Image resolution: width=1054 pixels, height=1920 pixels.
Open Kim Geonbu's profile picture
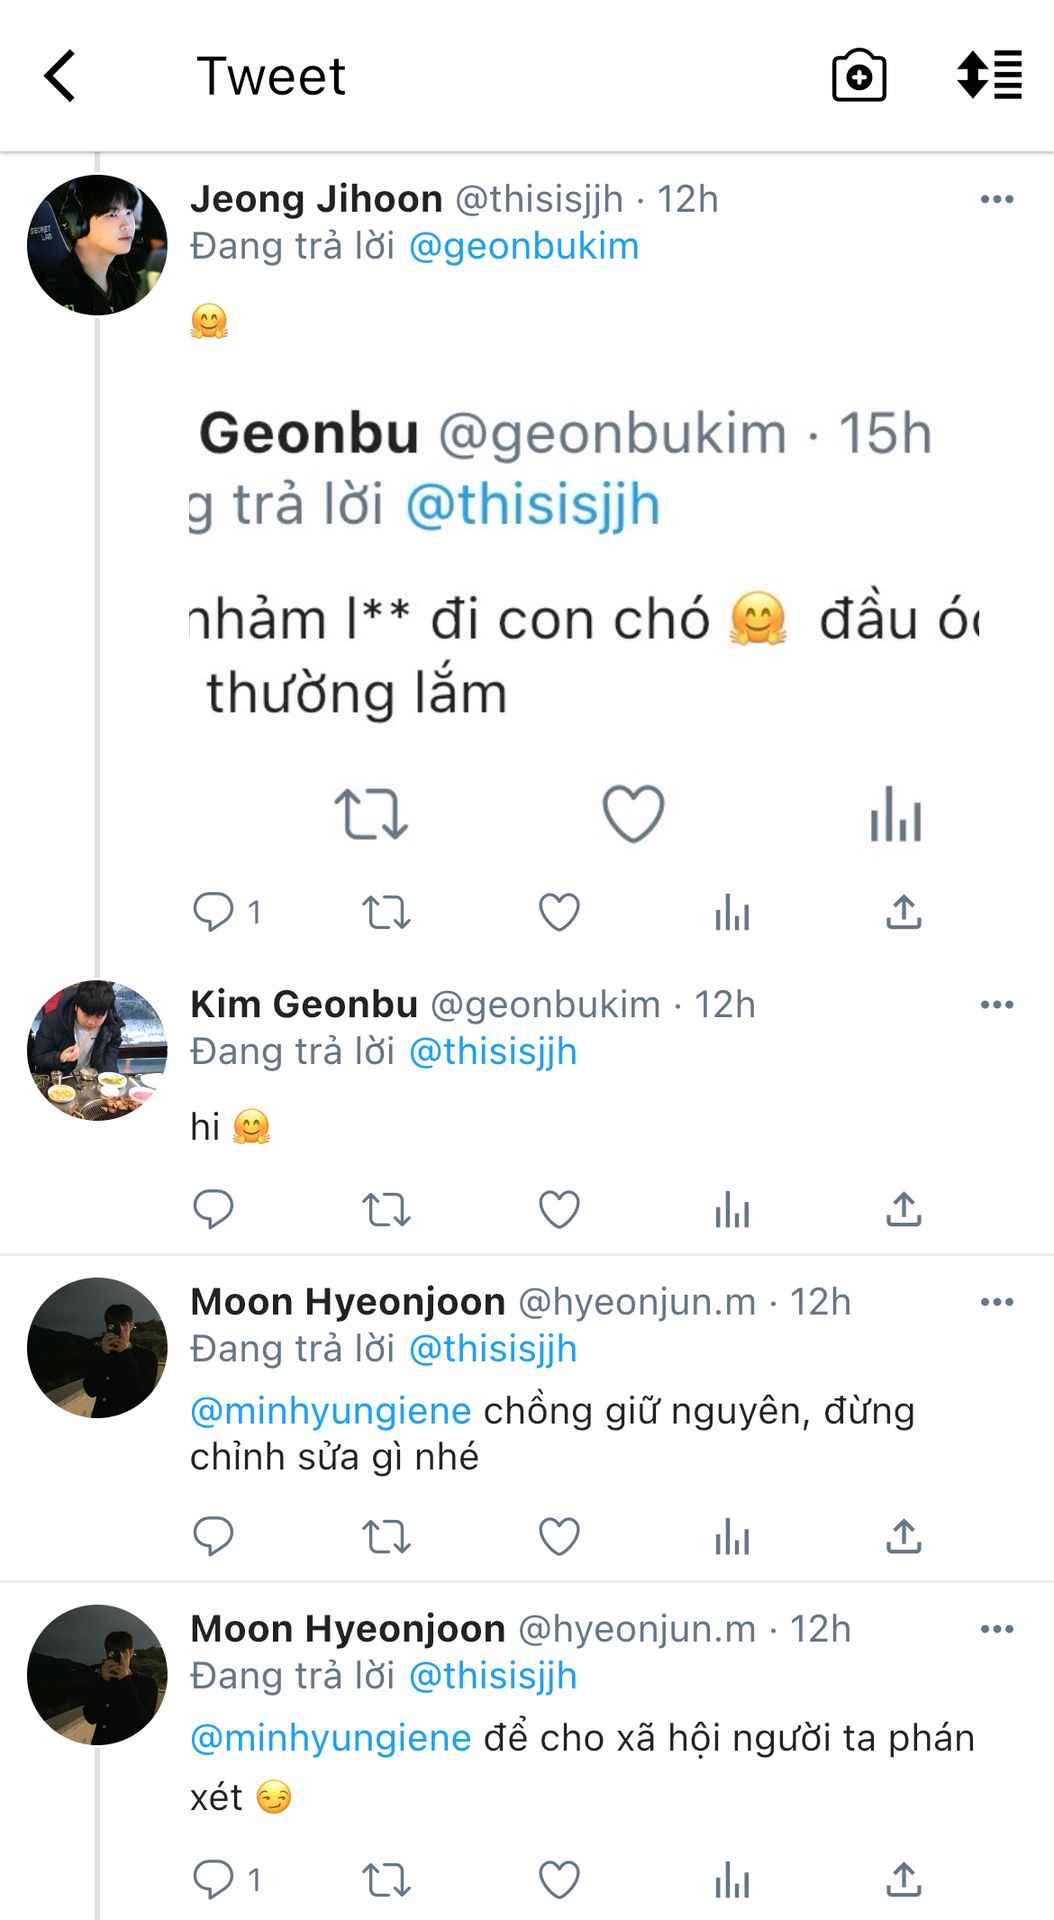[x=97, y=1050]
